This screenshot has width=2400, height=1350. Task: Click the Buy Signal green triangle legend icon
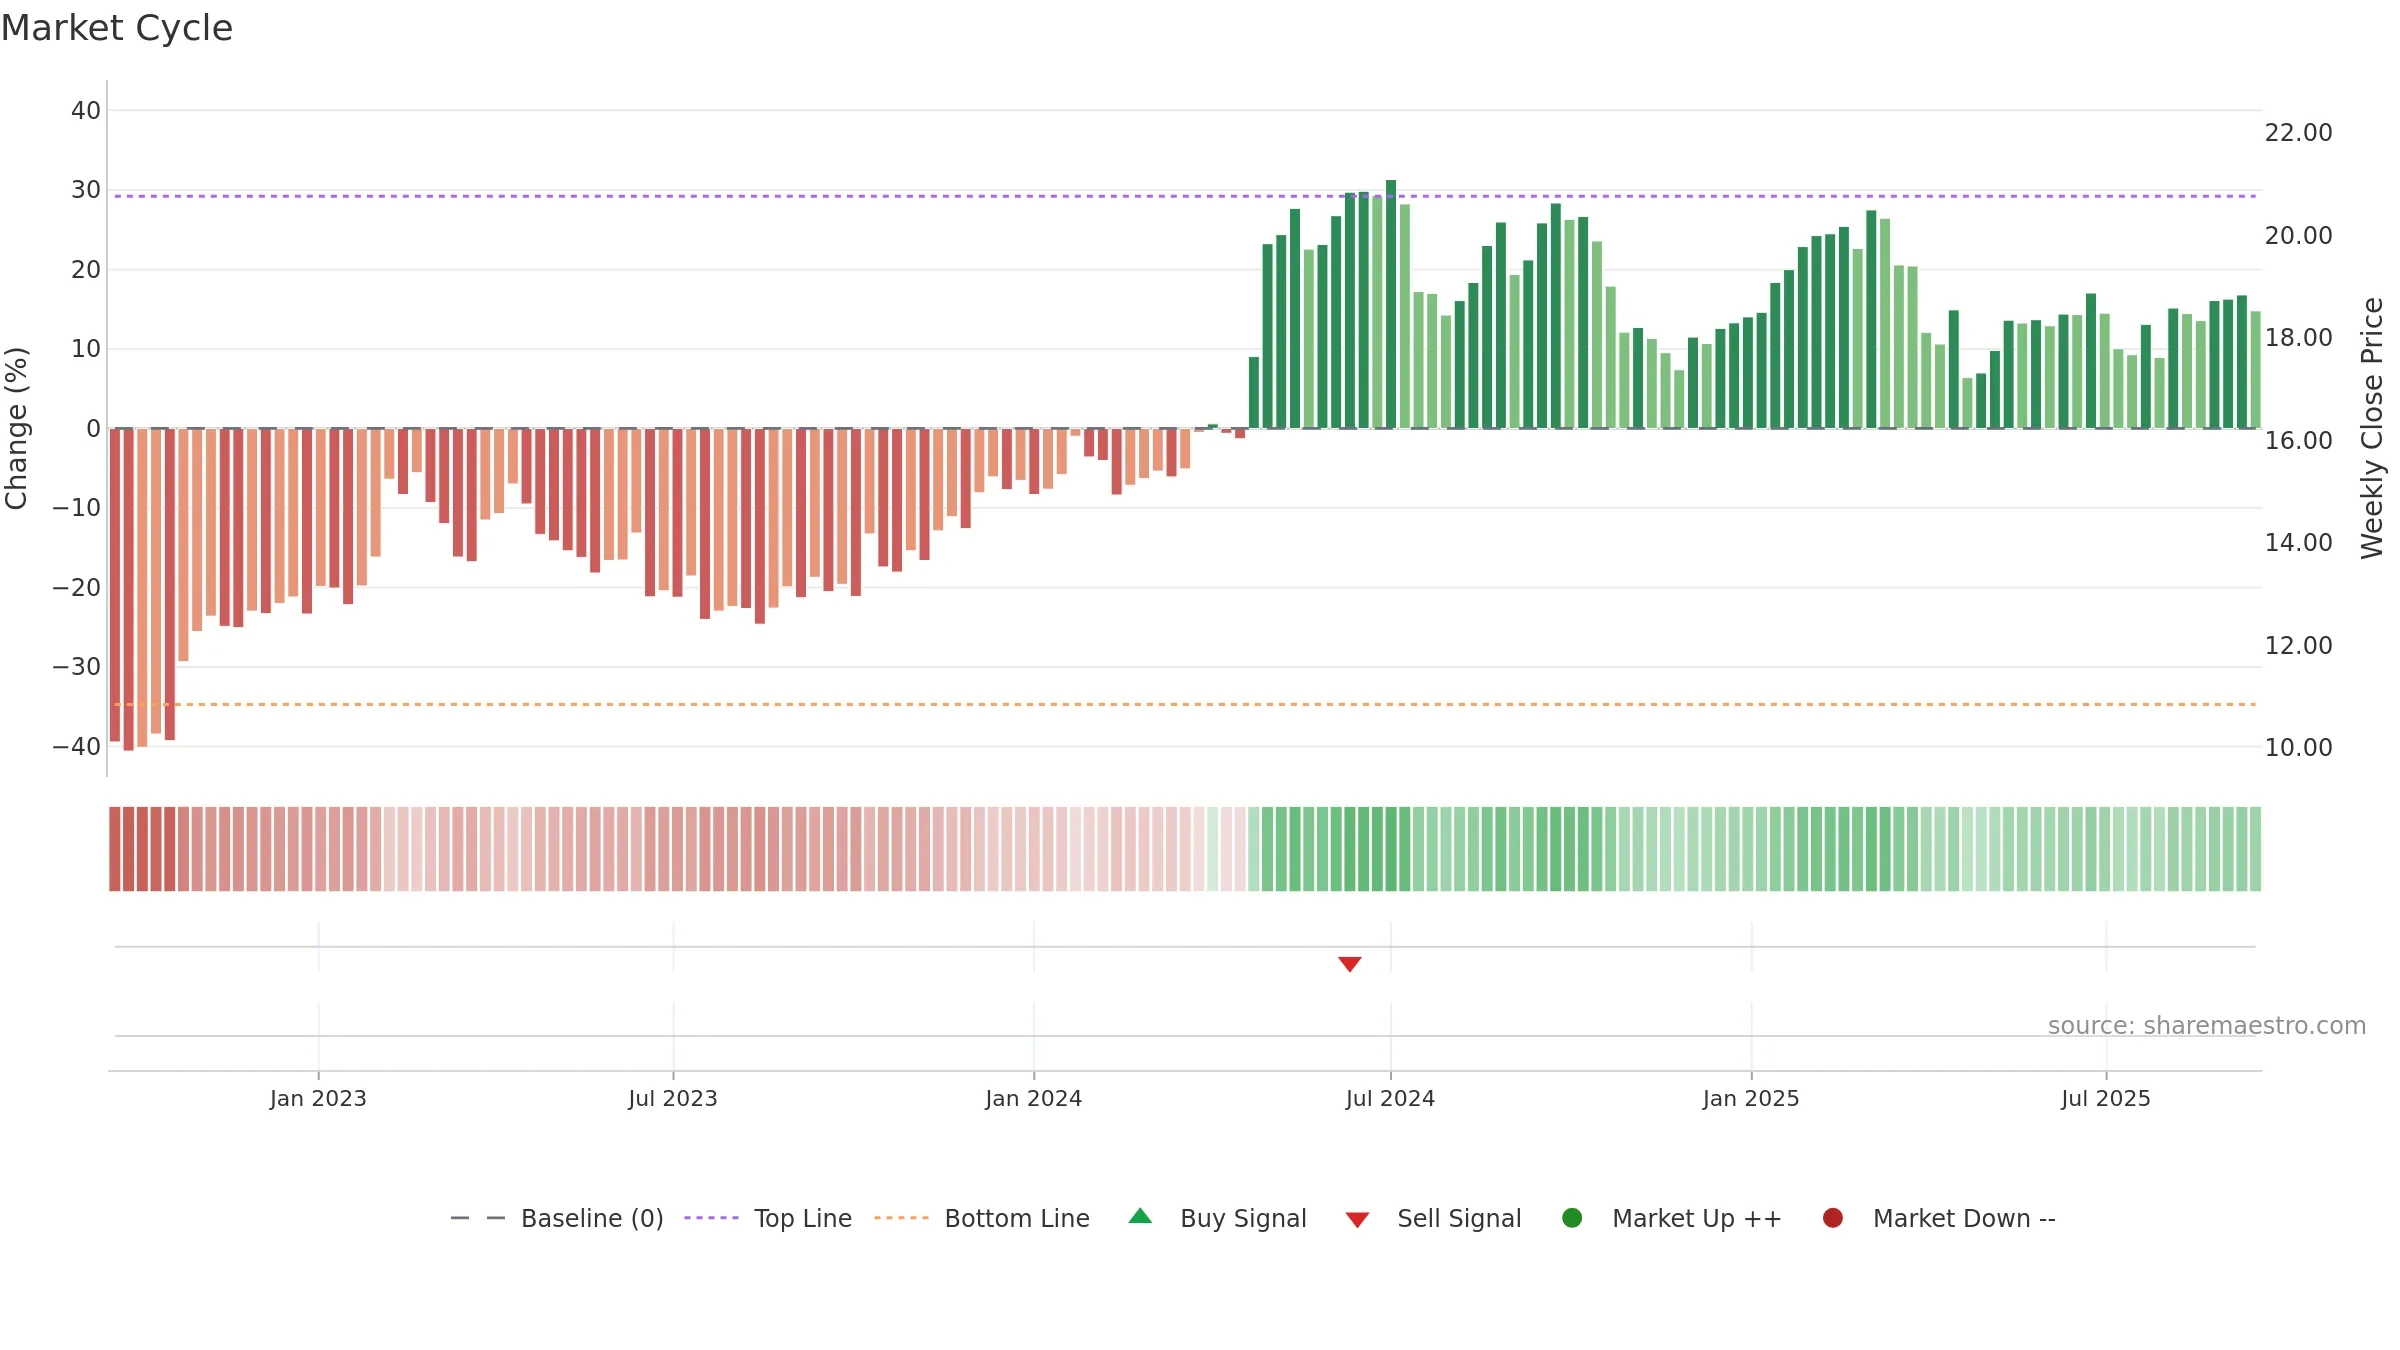(x=1140, y=1217)
